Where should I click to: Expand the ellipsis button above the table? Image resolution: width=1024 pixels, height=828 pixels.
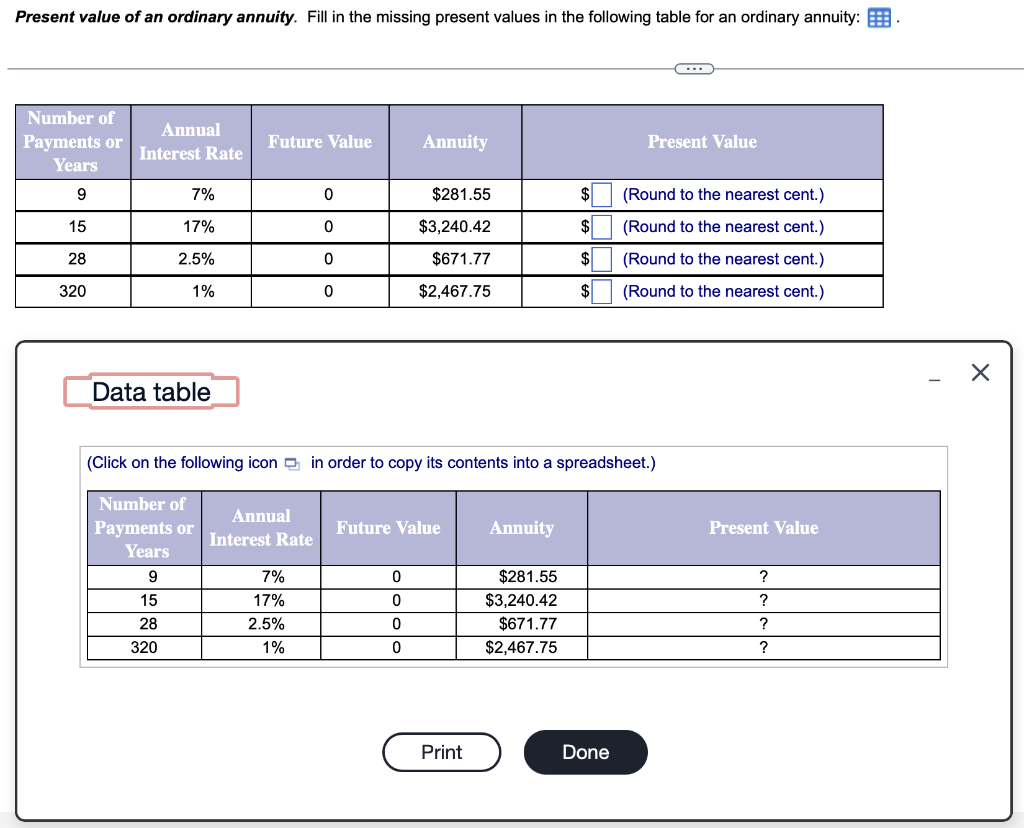pos(694,68)
